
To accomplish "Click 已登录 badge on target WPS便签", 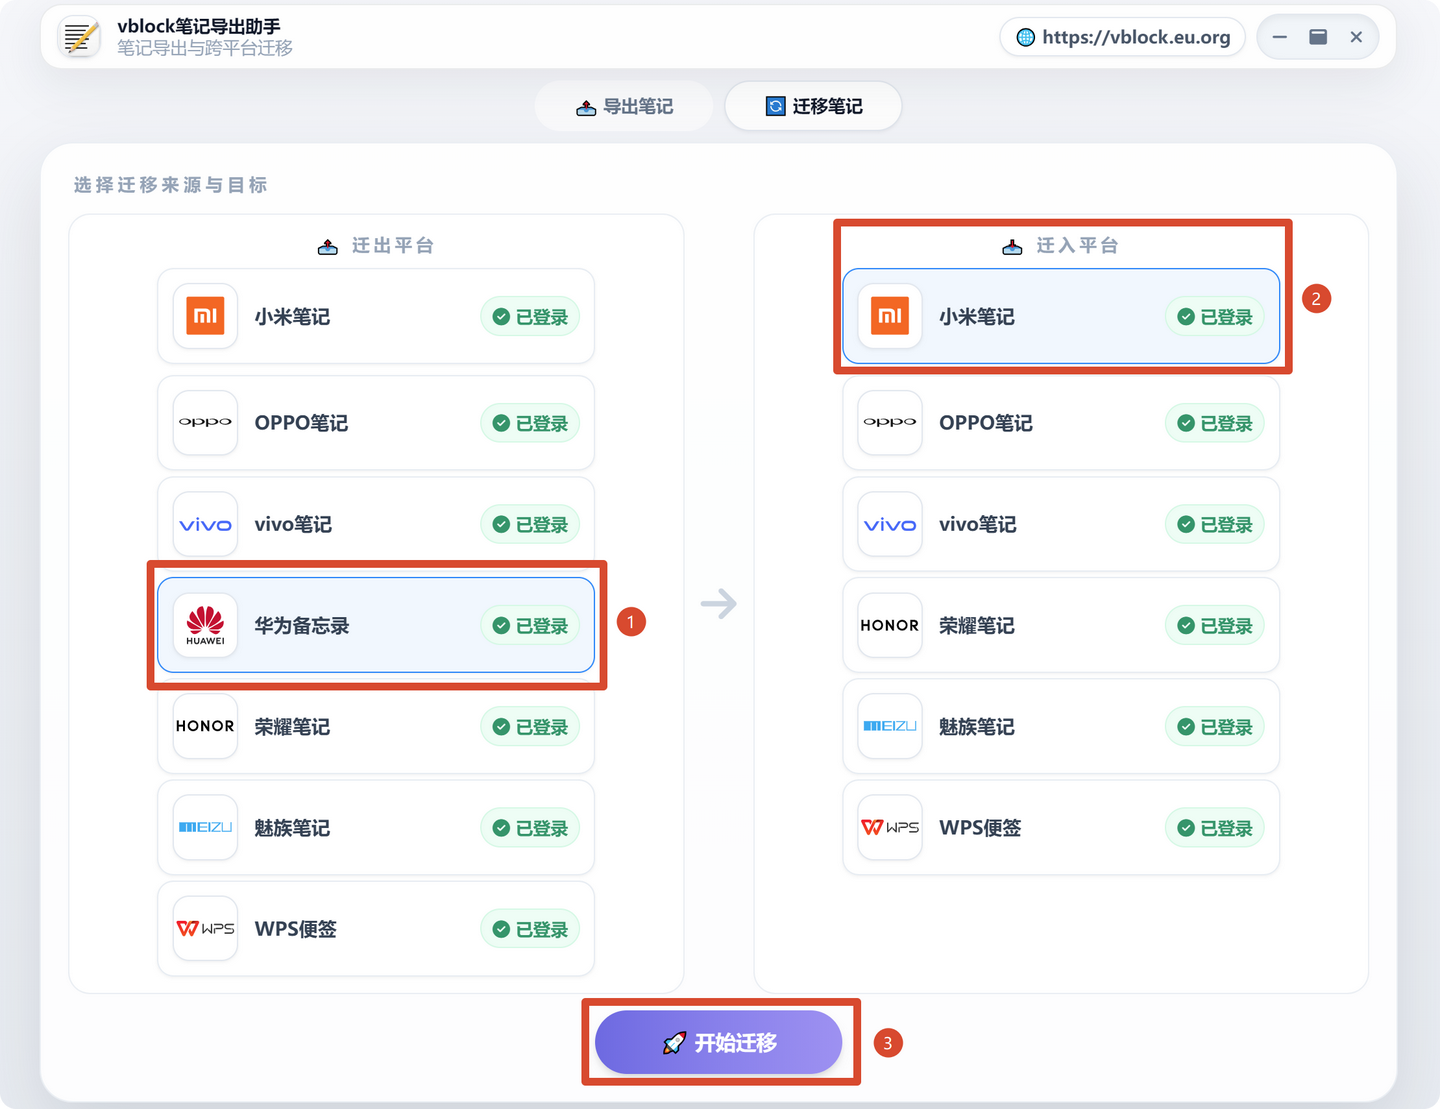I will (x=1215, y=828).
